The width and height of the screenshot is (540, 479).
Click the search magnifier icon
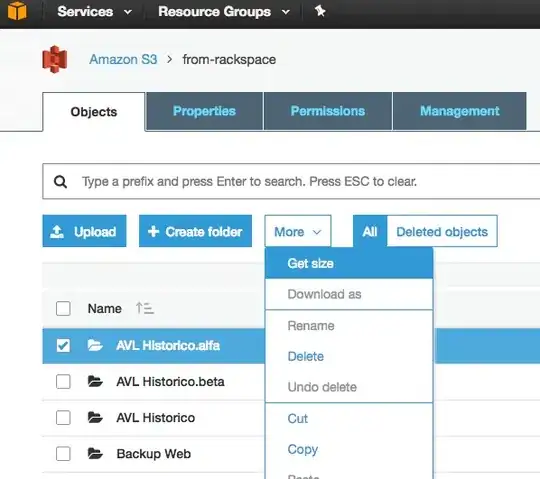pos(61,181)
